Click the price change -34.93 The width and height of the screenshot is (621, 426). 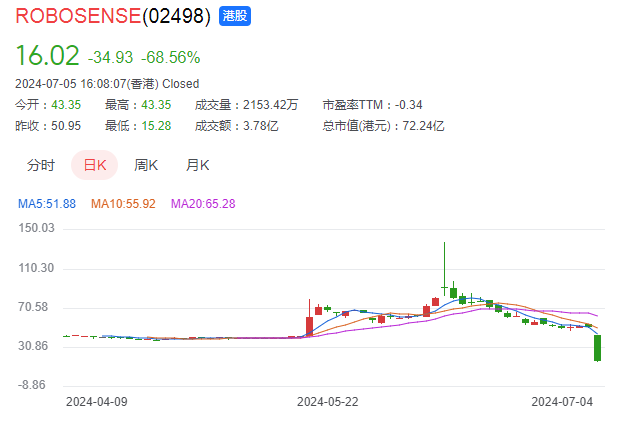110,57
